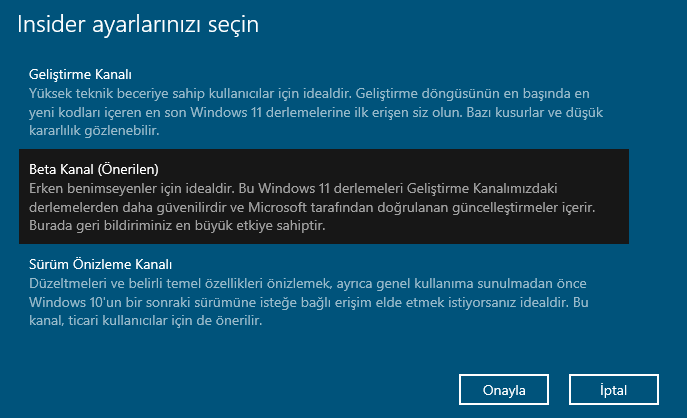Click the Beta Kanal (Önerilen) heading
The image size is (687, 418).
click(95, 168)
